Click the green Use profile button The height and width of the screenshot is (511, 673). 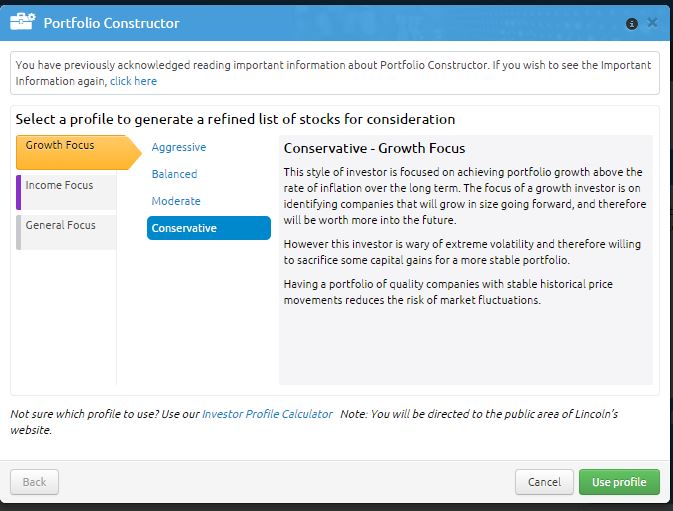tap(619, 482)
